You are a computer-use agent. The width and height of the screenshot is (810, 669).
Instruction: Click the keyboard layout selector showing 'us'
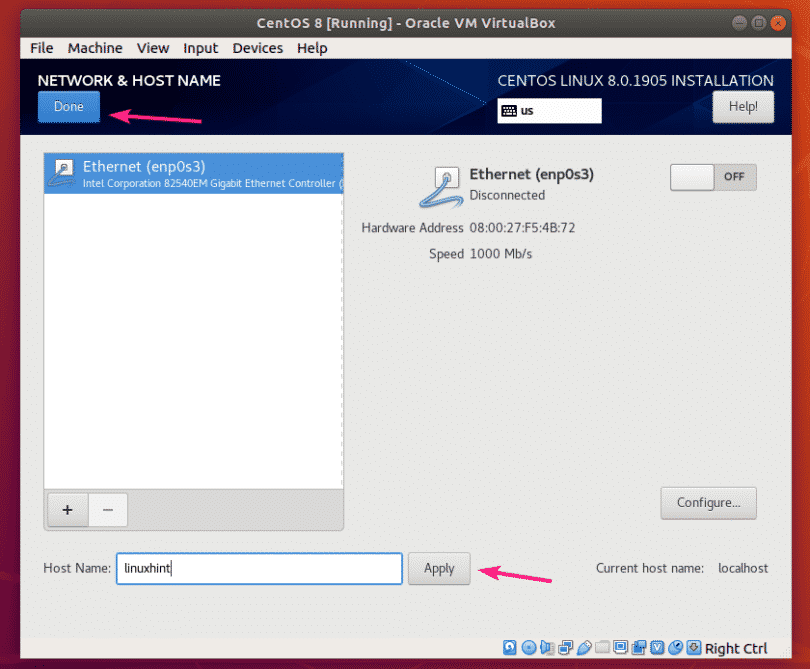point(548,110)
